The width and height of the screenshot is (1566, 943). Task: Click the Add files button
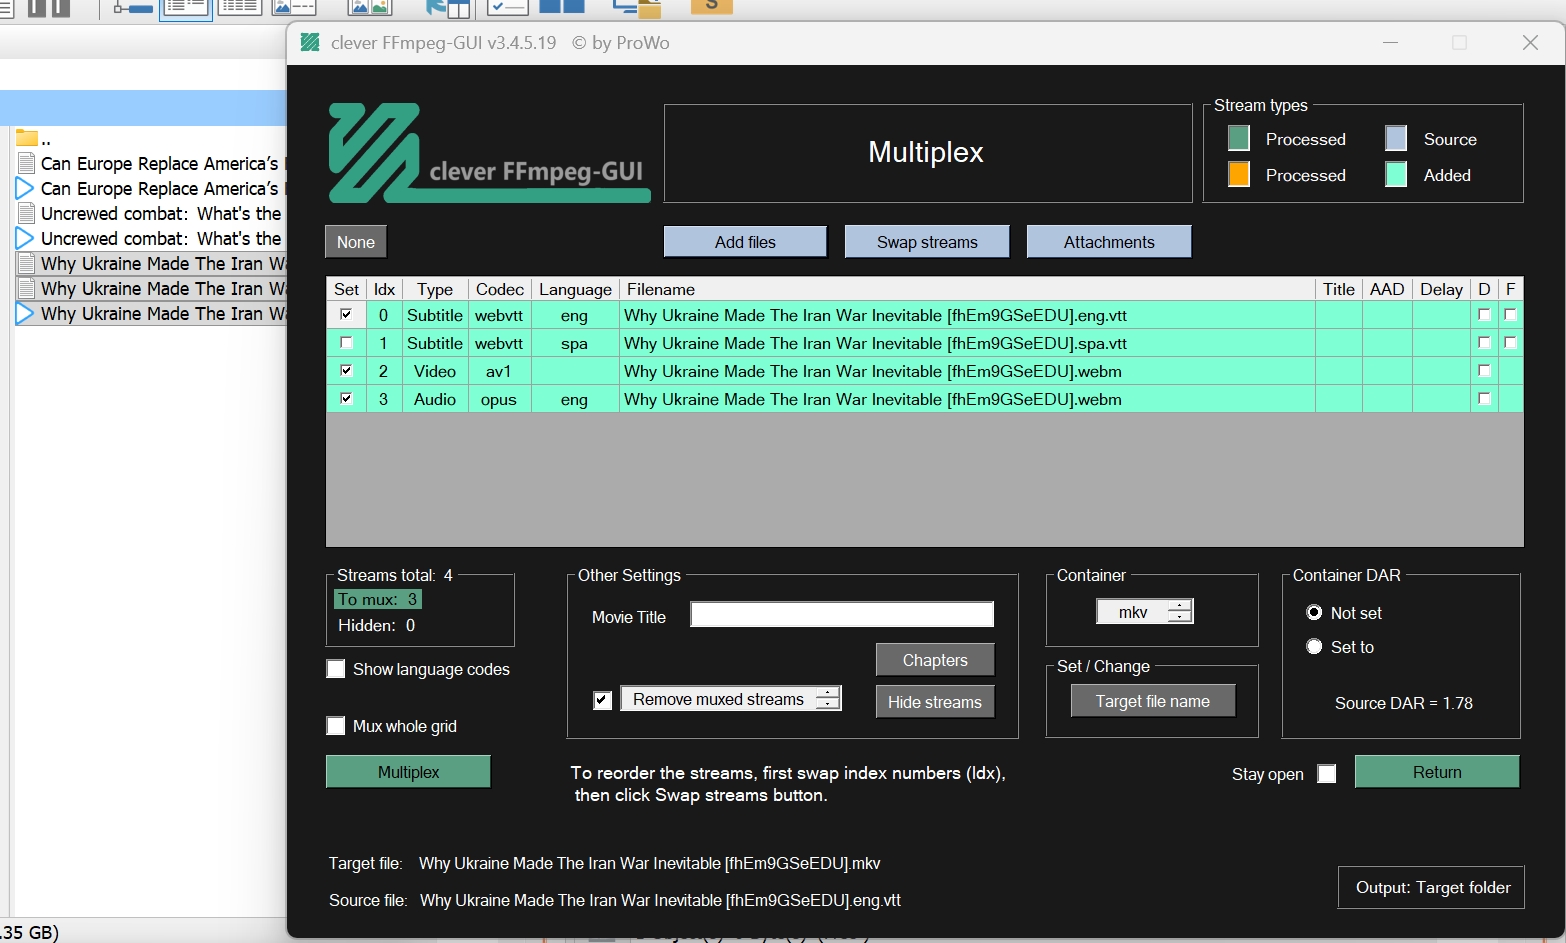(745, 242)
